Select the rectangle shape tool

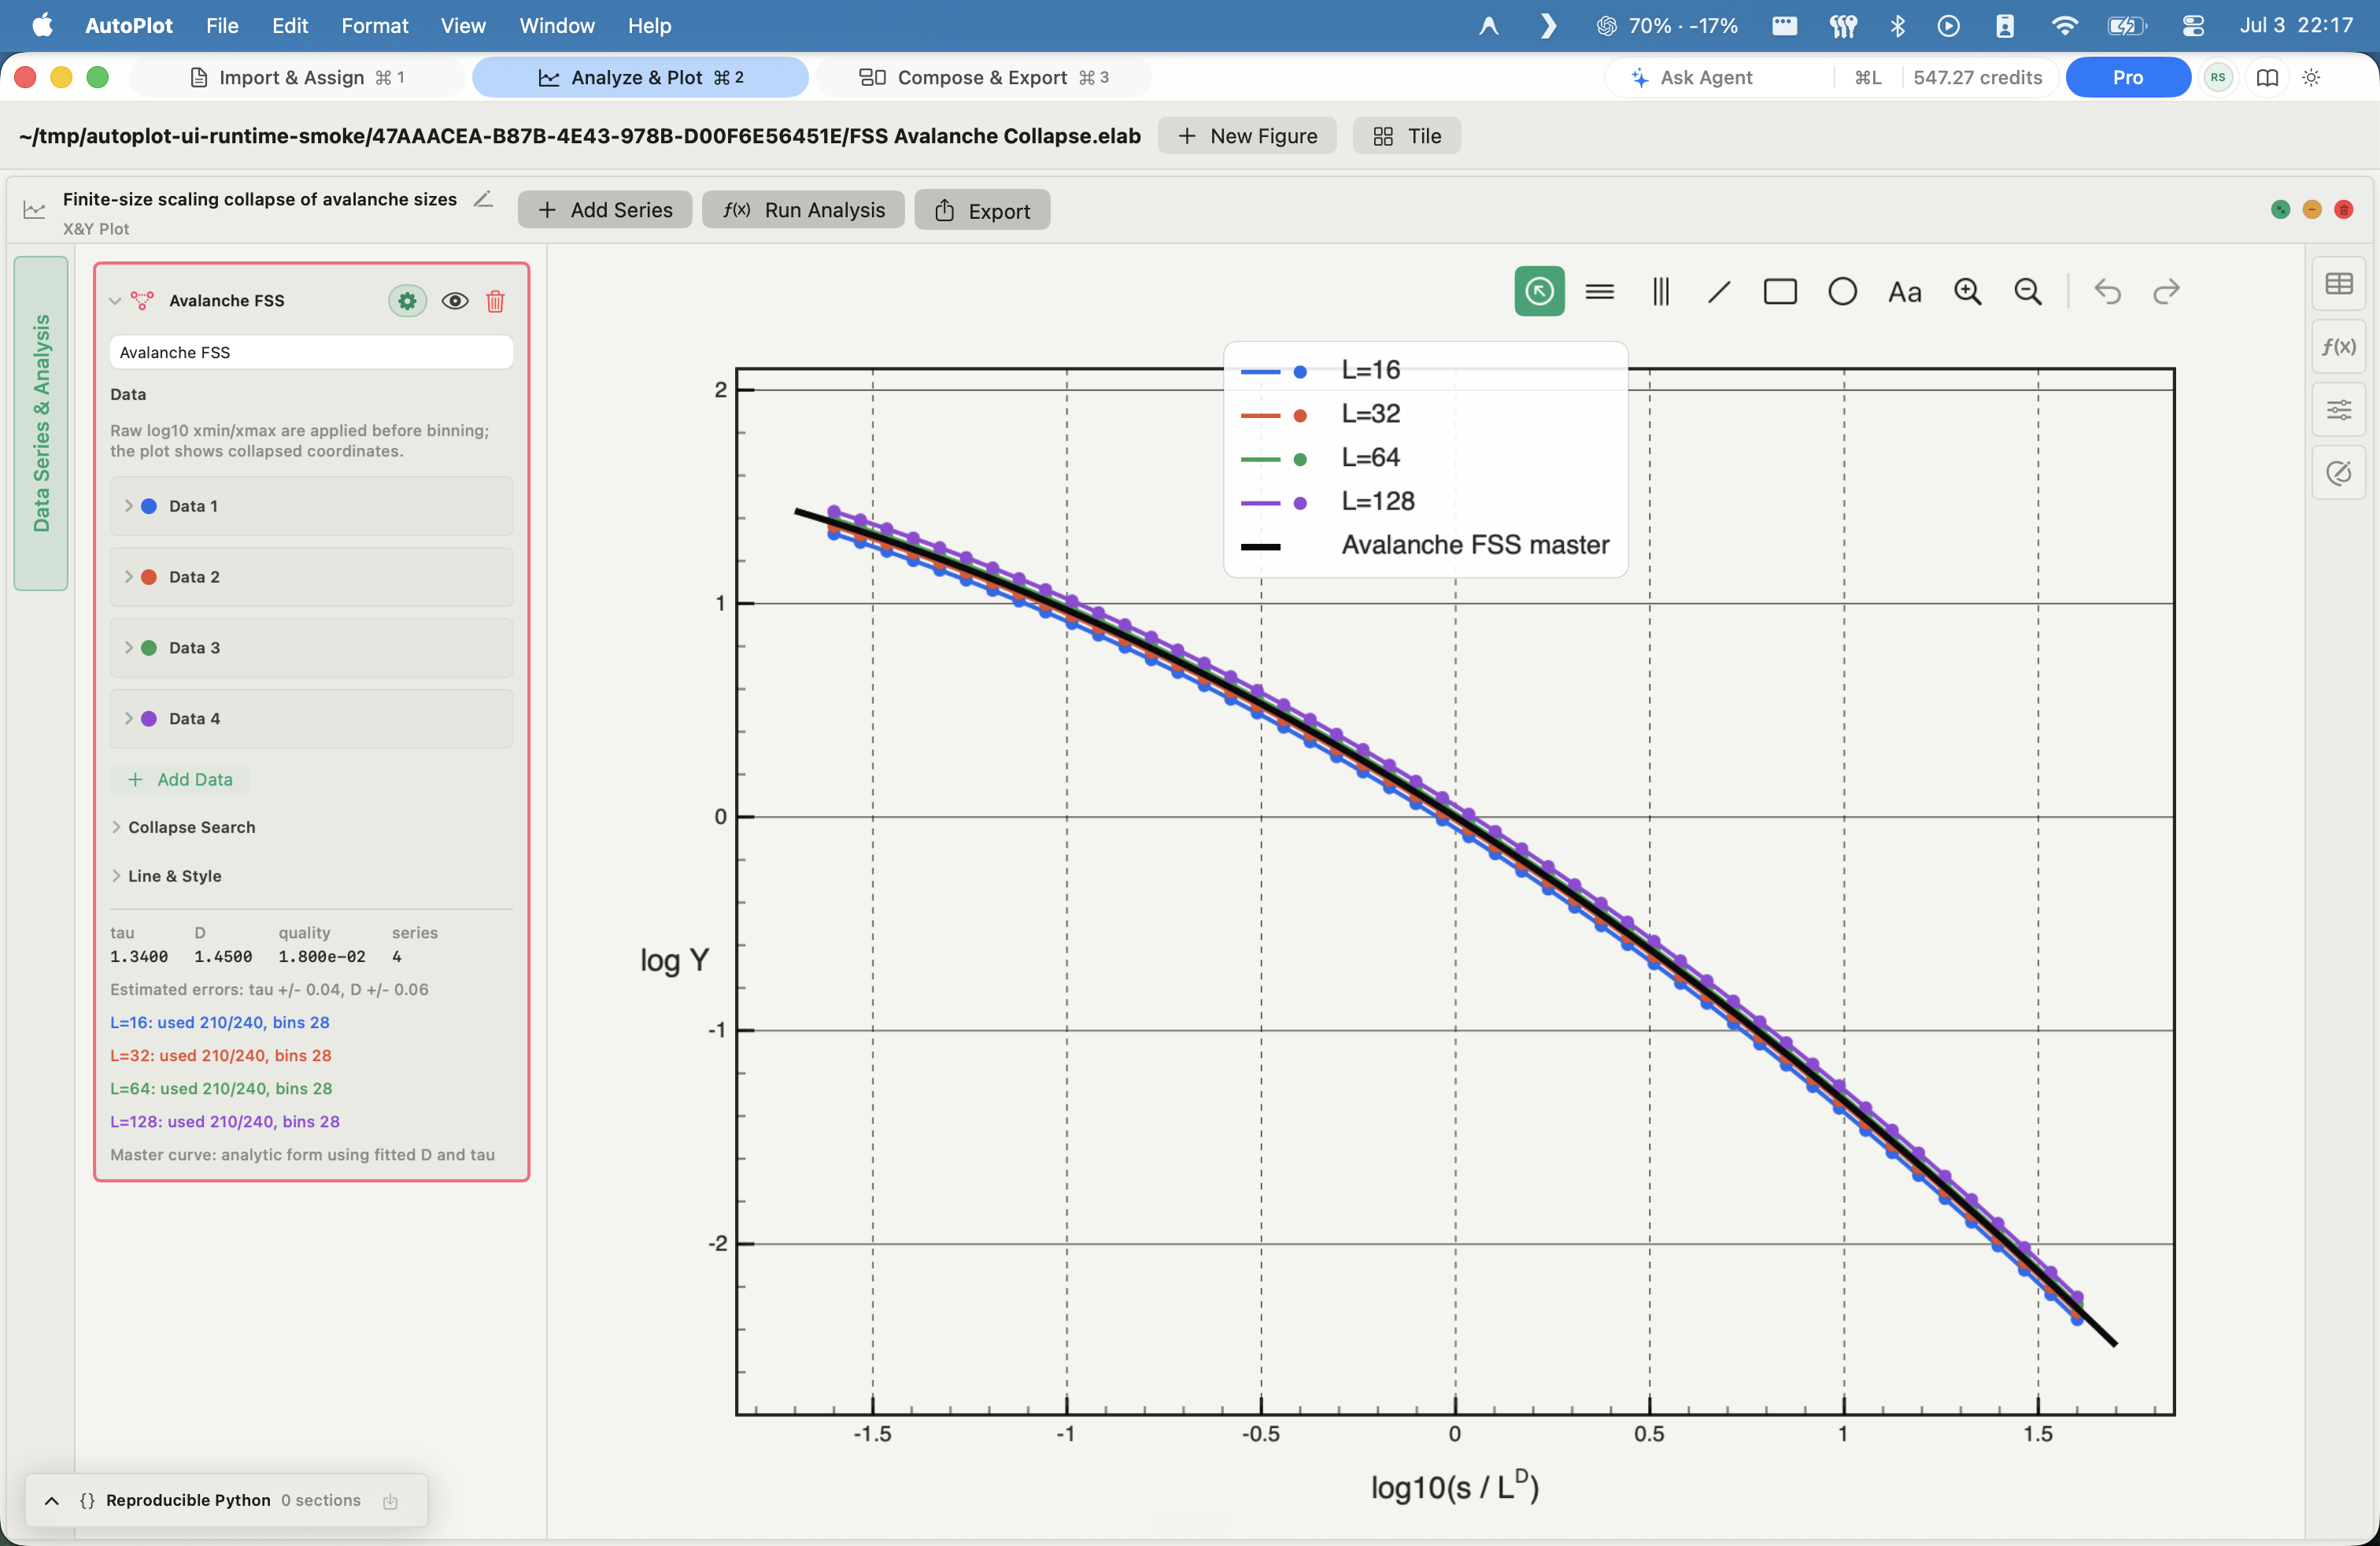pyautogui.click(x=1780, y=291)
